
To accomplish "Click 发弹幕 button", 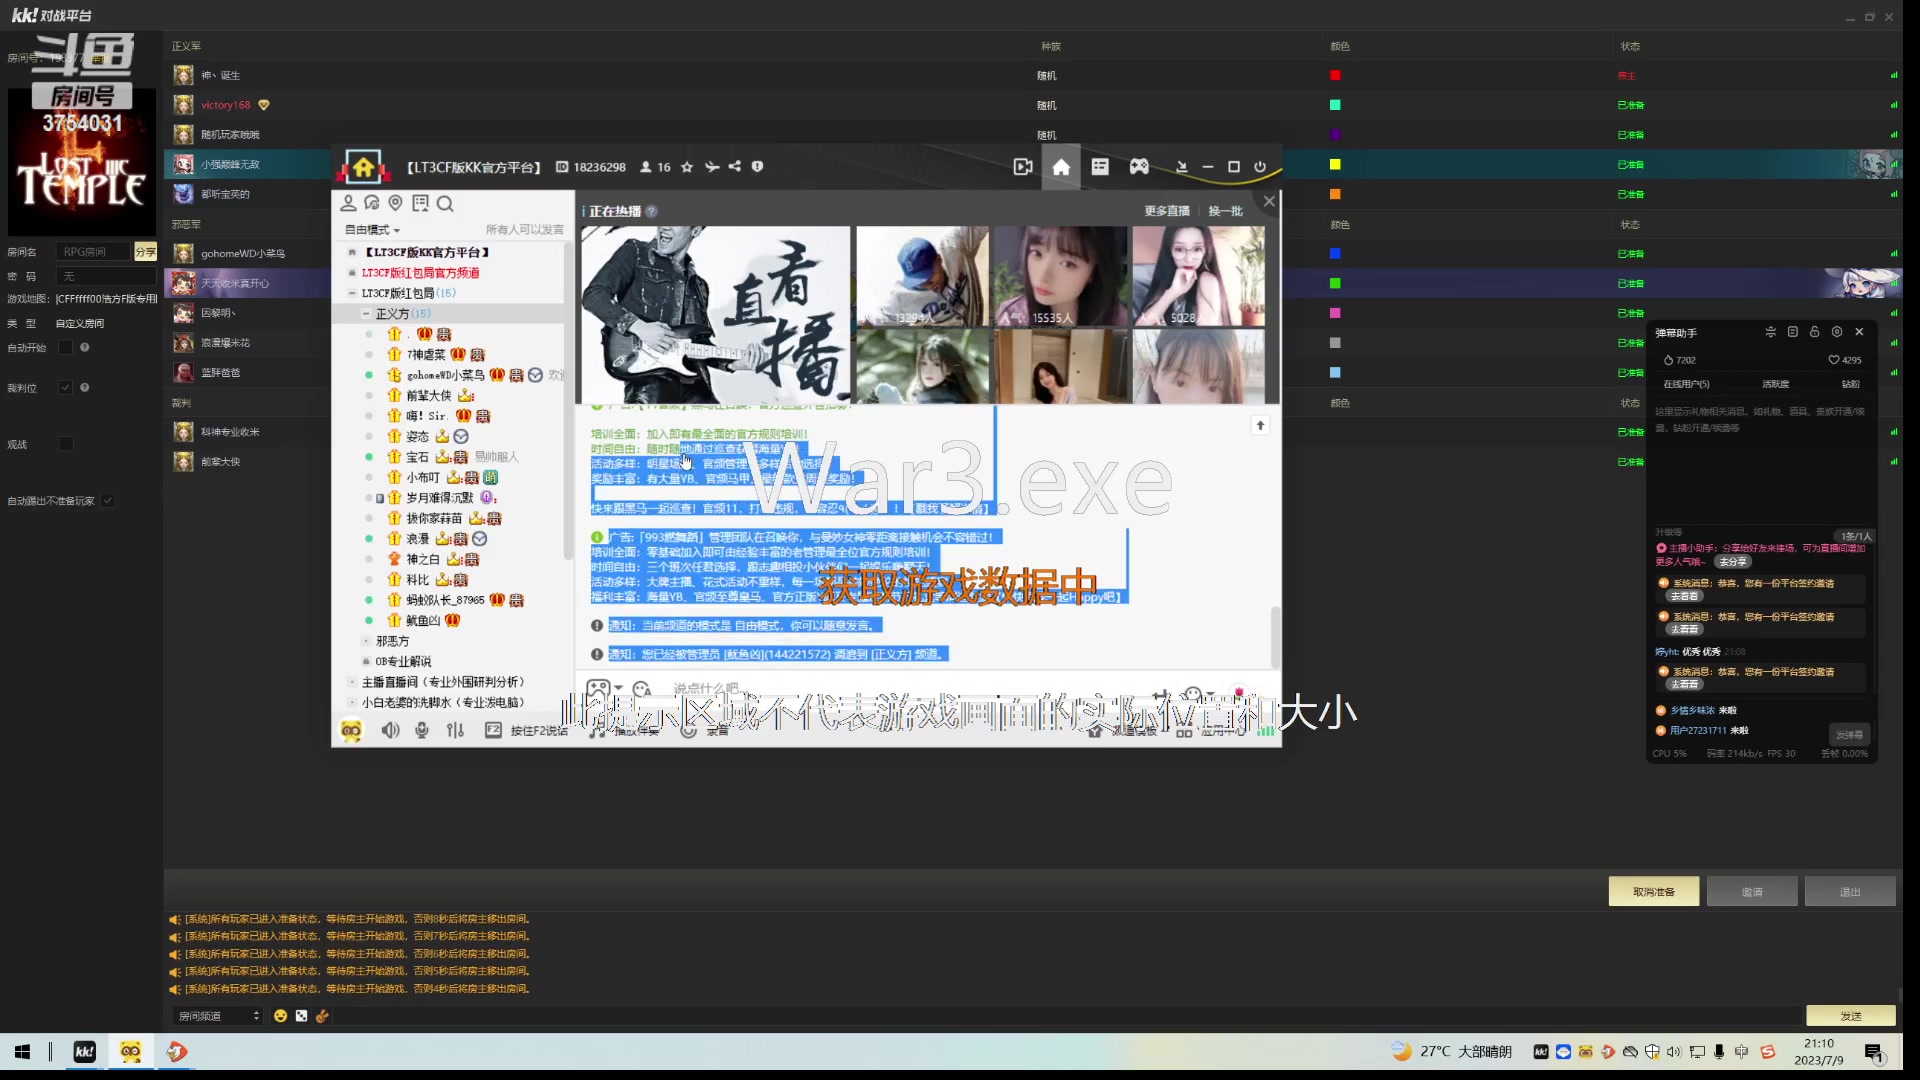I will click(1849, 735).
